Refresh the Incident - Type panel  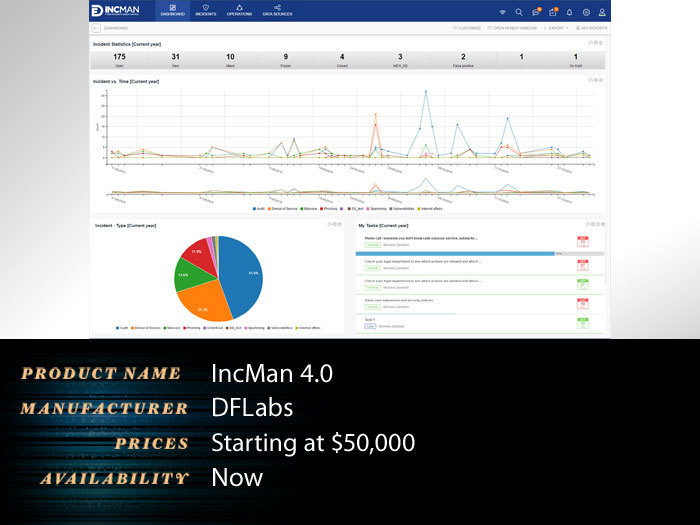click(x=329, y=224)
